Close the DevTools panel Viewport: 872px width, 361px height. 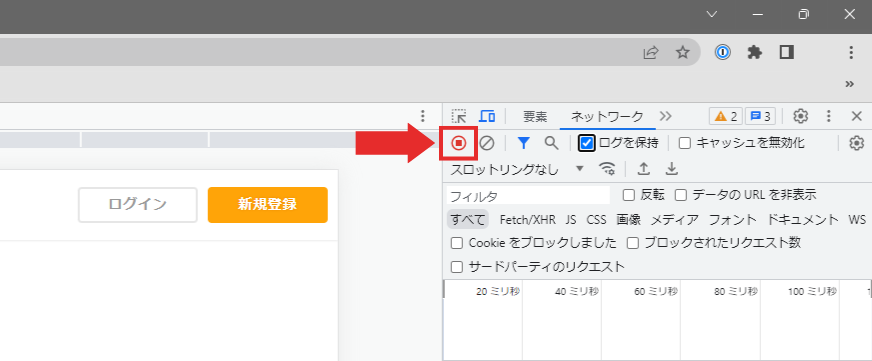857,116
